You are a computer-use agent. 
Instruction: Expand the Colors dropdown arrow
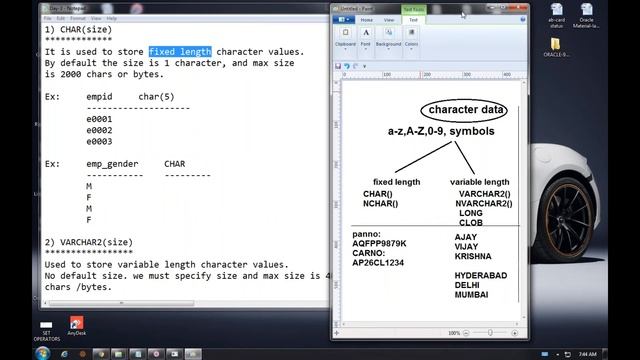(411, 49)
